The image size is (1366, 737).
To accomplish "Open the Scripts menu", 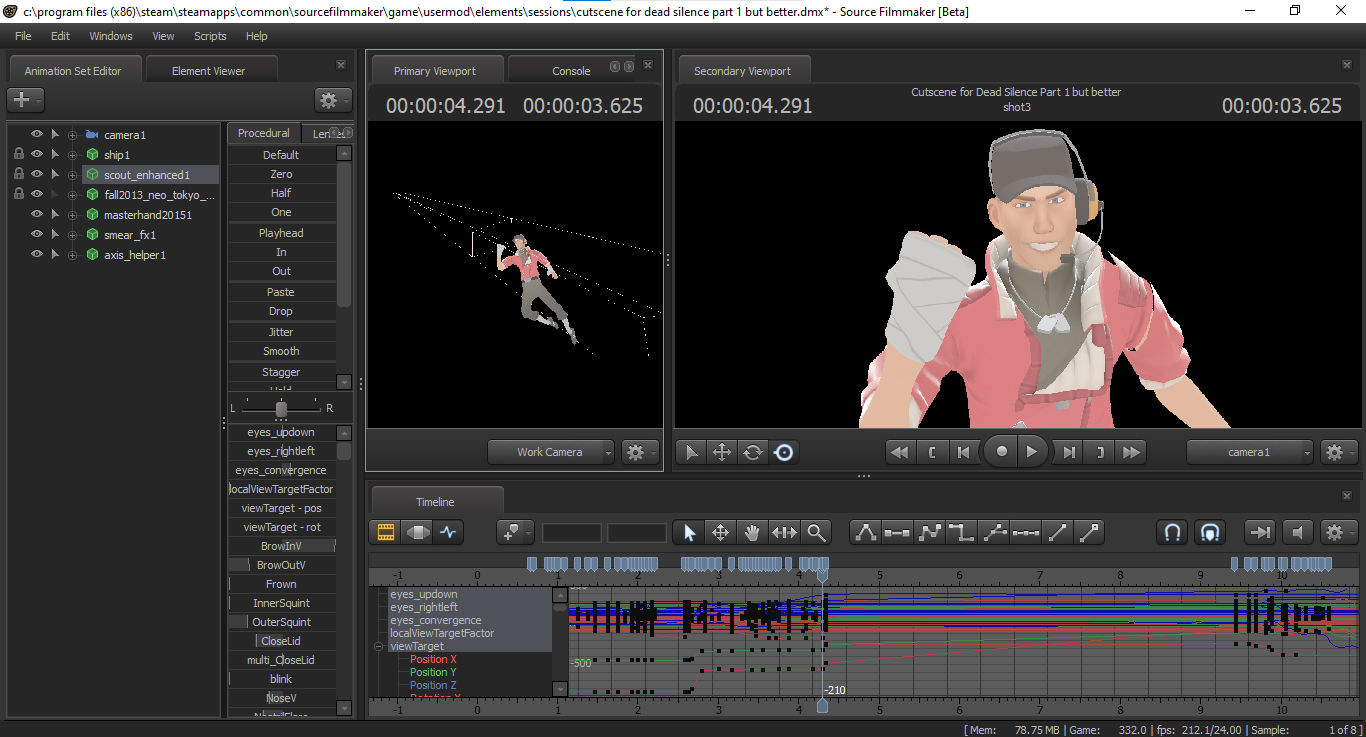I will (x=210, y=36).
